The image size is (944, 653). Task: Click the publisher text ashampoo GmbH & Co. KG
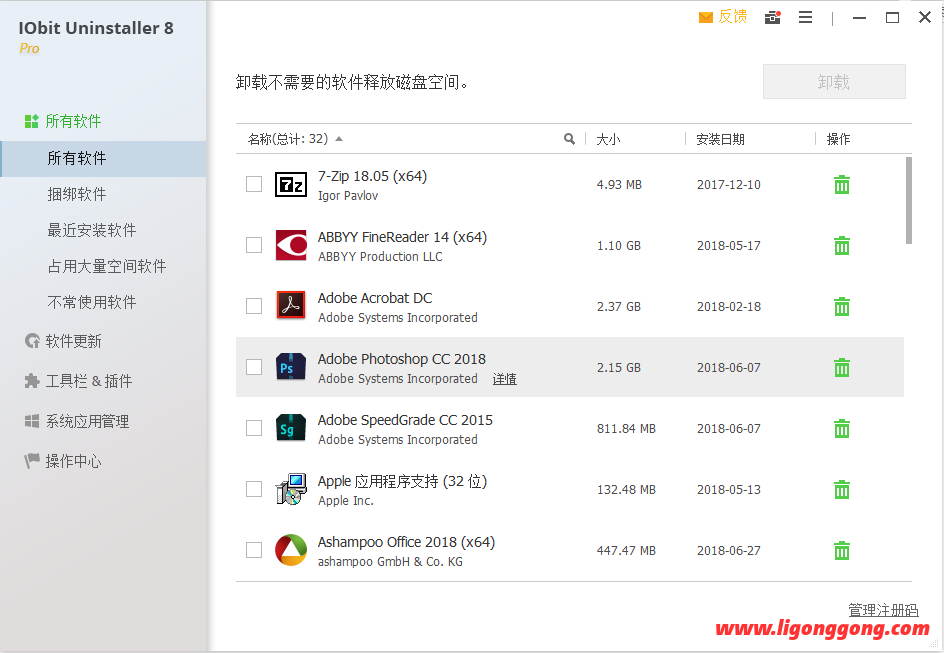point(390,562)
